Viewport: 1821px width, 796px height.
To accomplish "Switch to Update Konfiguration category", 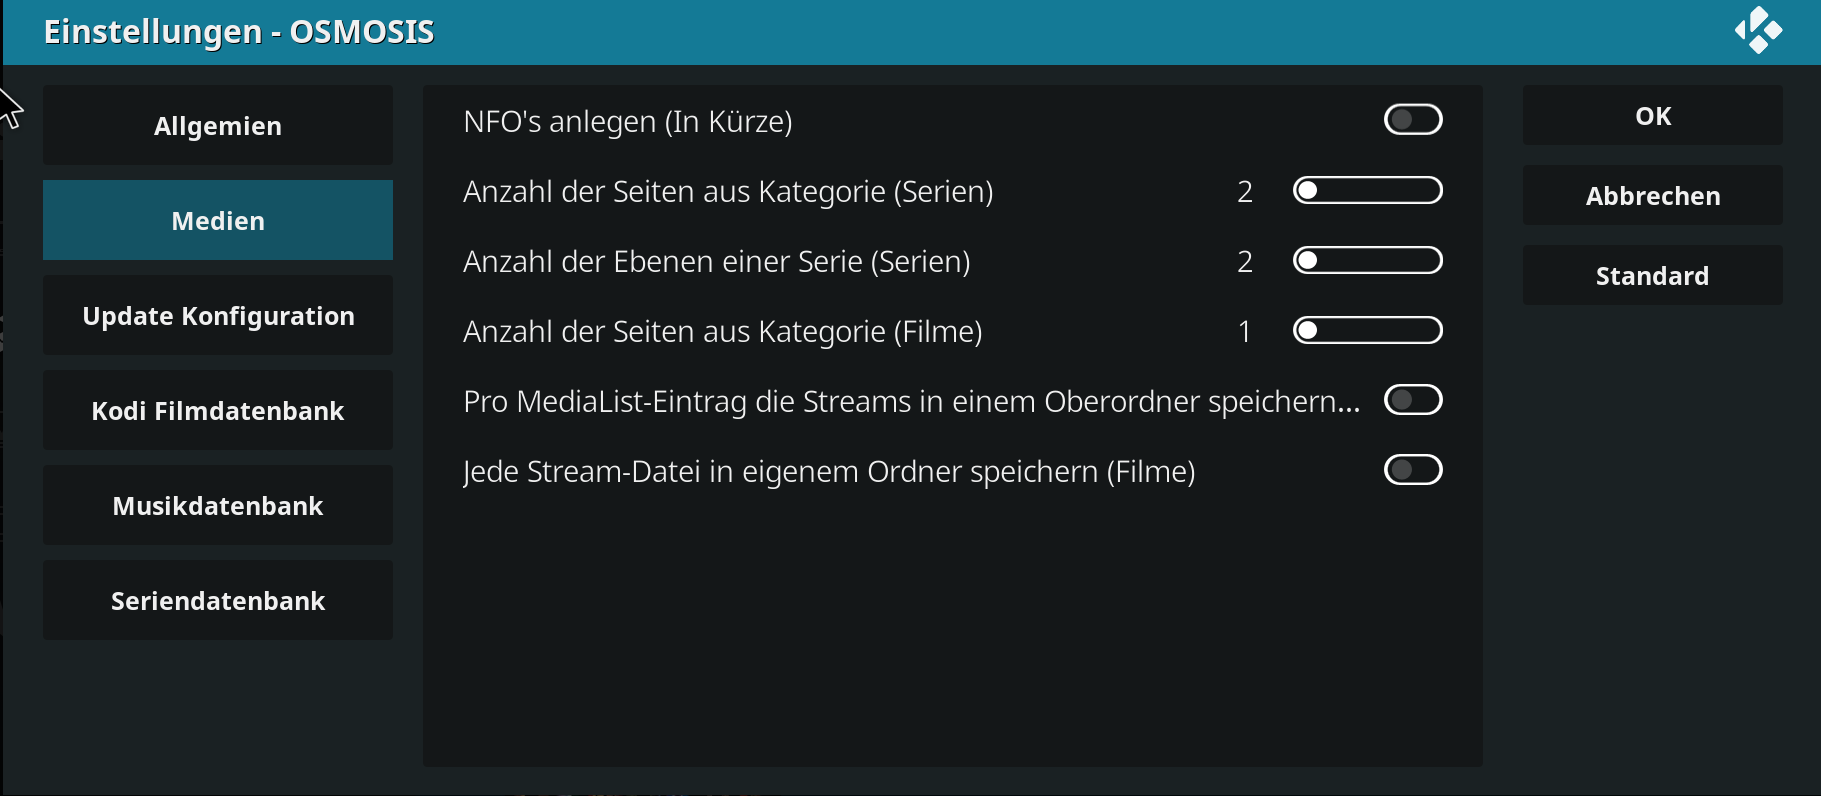I will (218, 315).
